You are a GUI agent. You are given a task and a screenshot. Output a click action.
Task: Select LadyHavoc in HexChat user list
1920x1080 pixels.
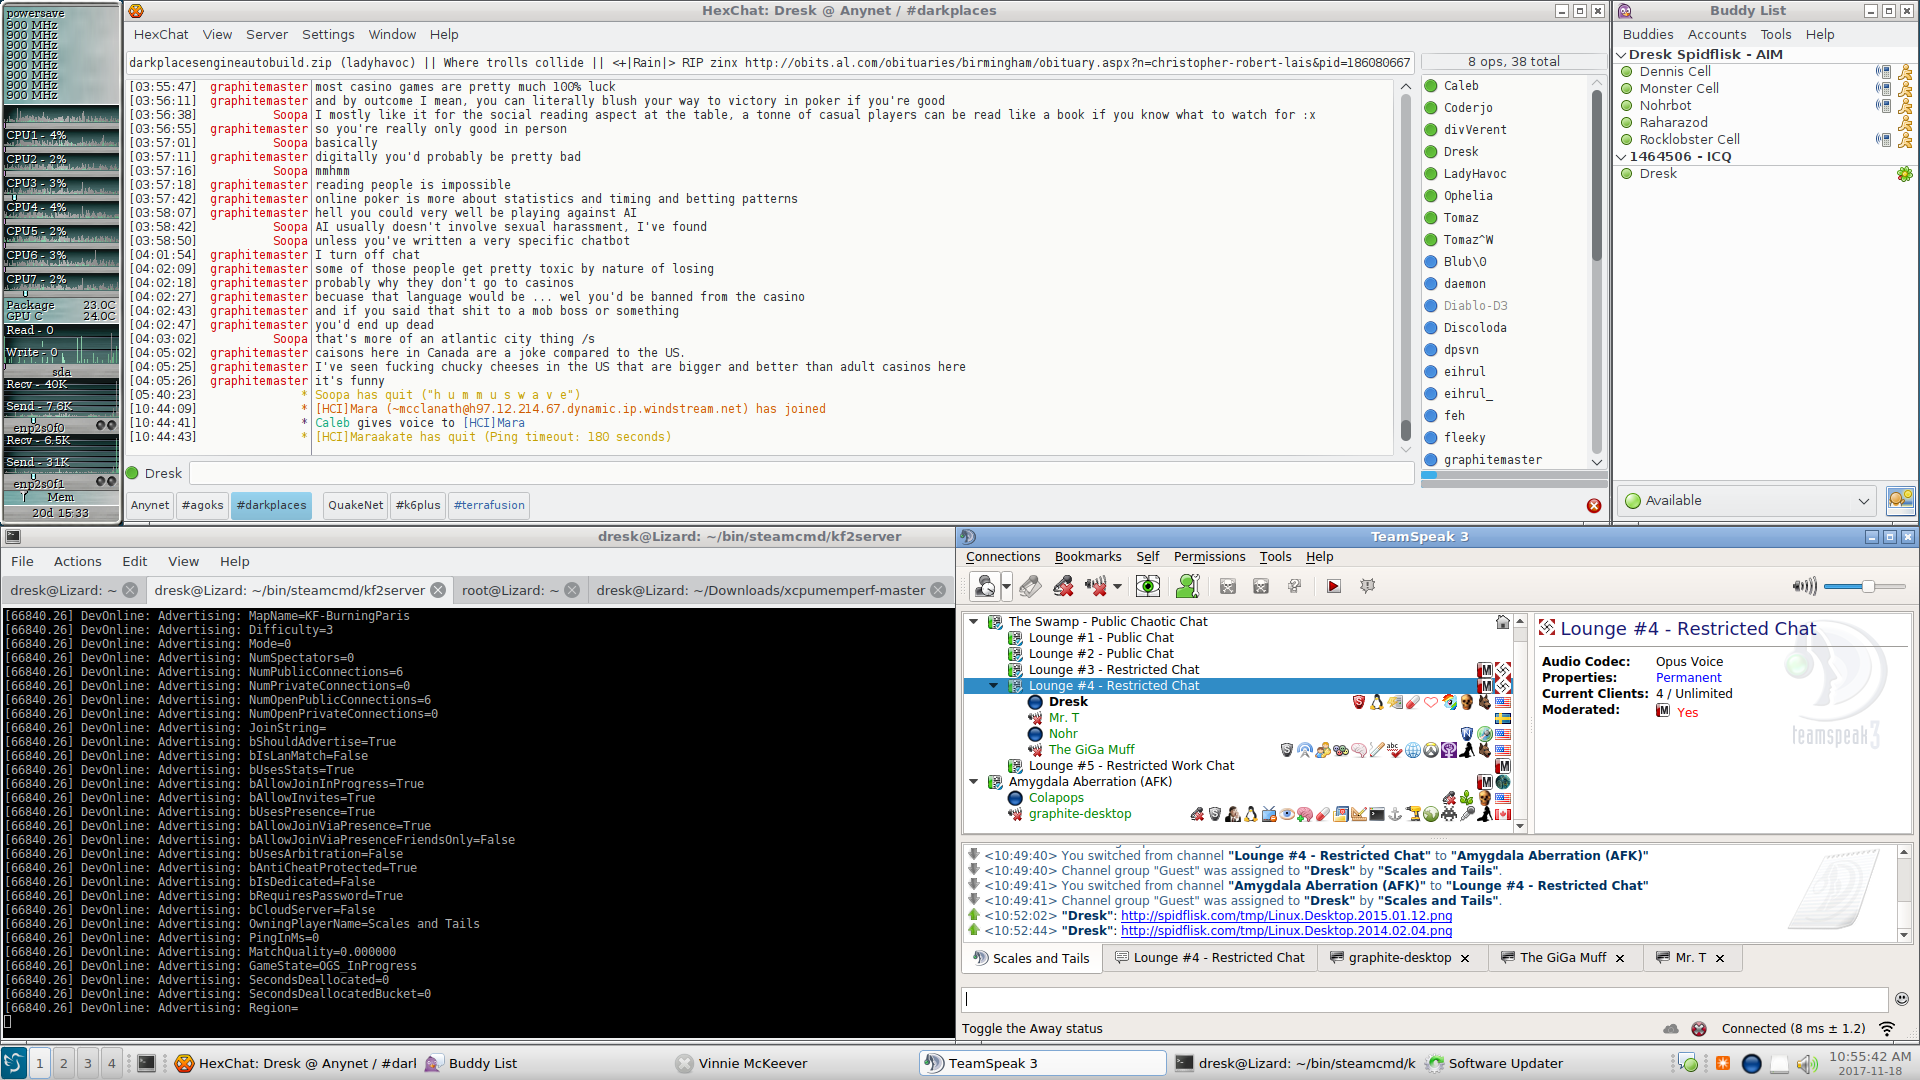tap(1474, 173)
